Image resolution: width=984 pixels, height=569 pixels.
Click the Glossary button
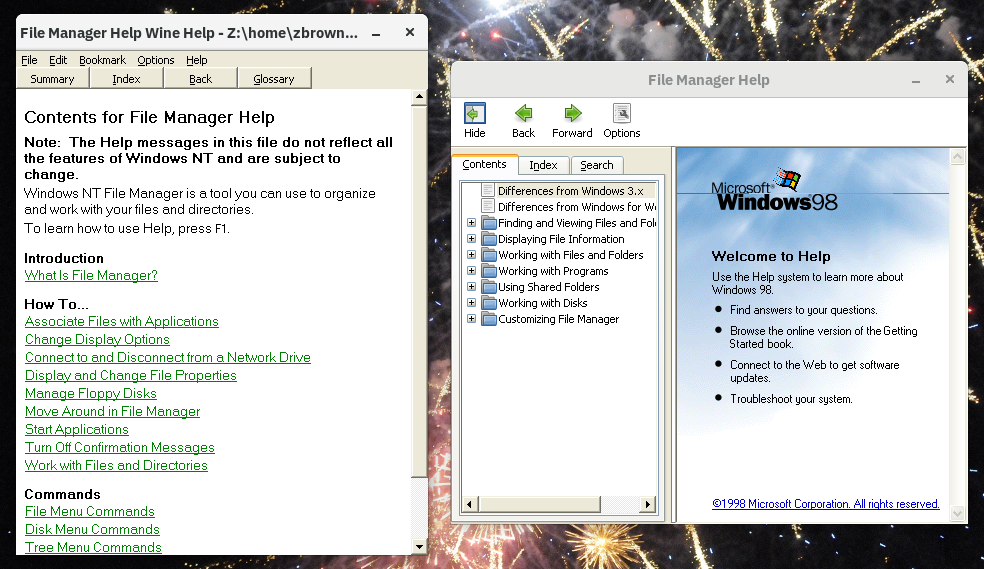pos(274,79)
